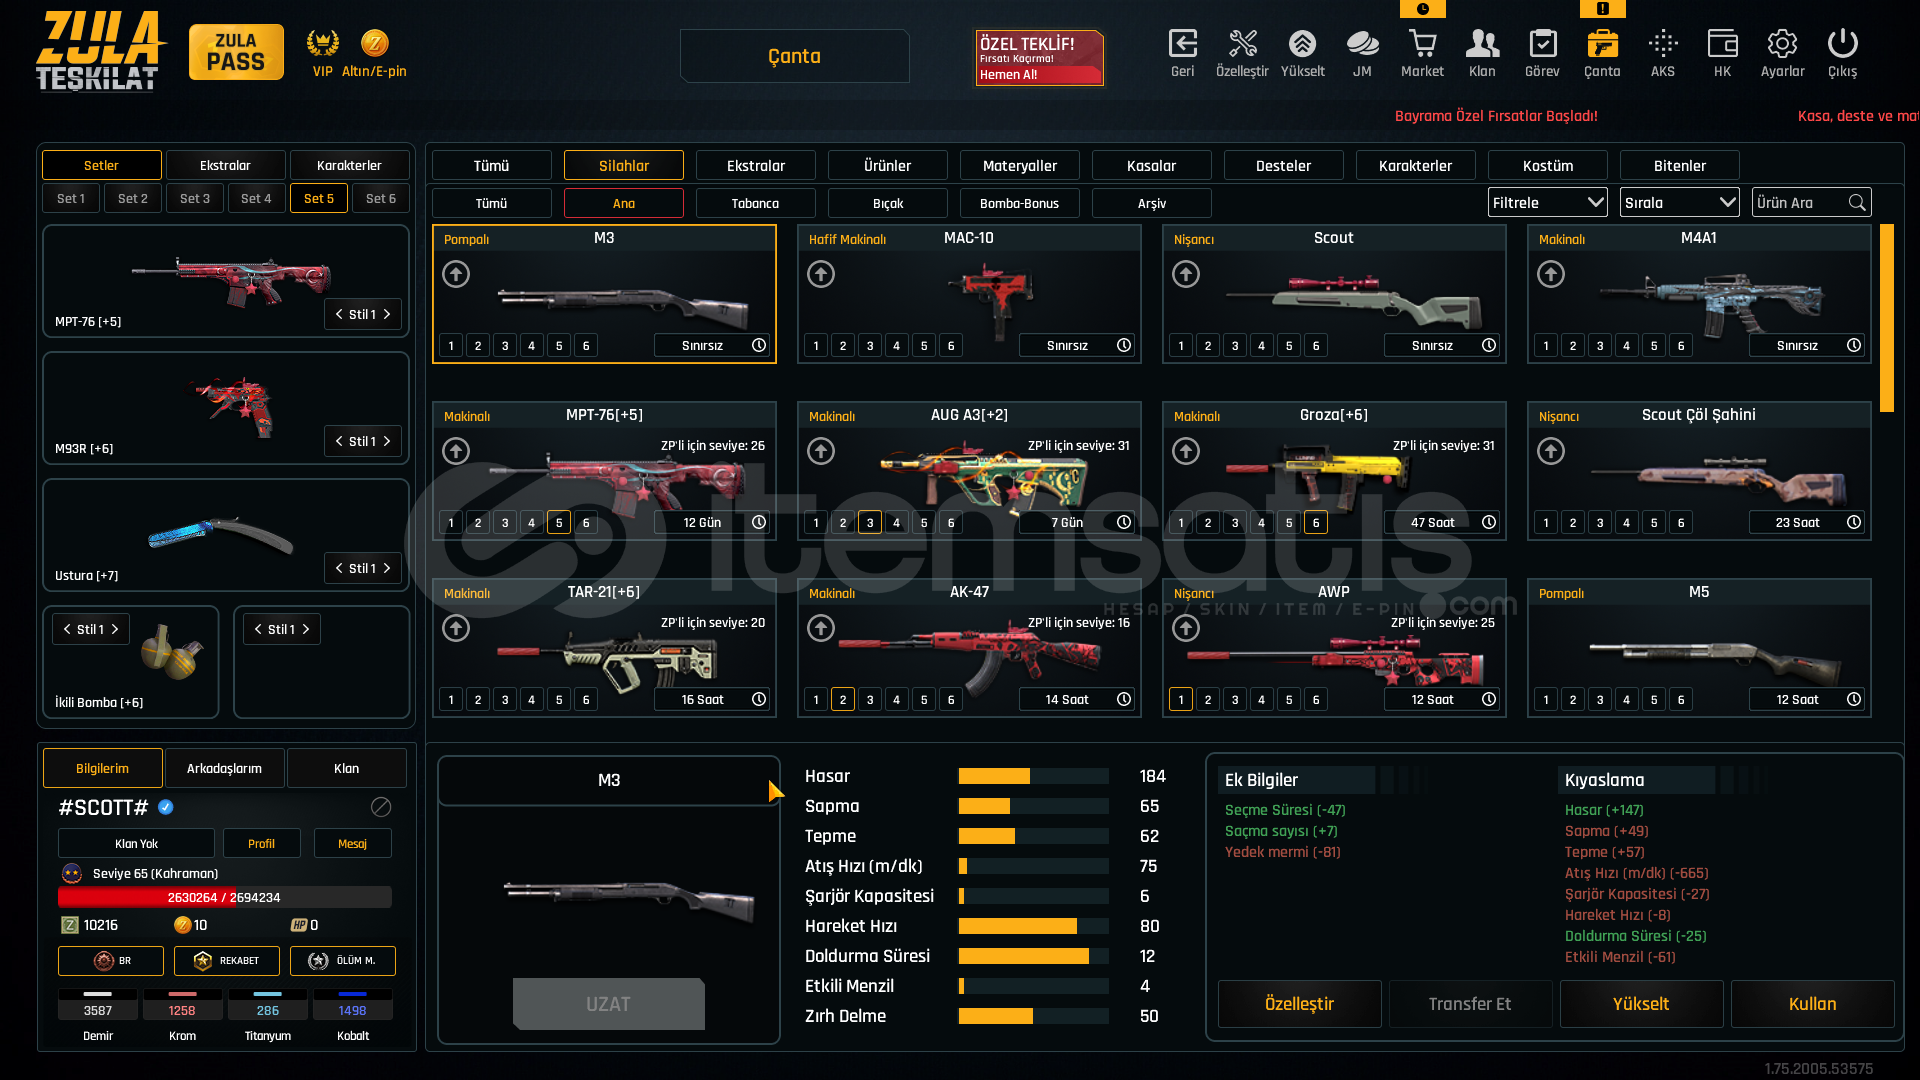This screenshot has width=1920, height=1080.
Task: Click the BR mode icon button
Action: coord(111,961)
